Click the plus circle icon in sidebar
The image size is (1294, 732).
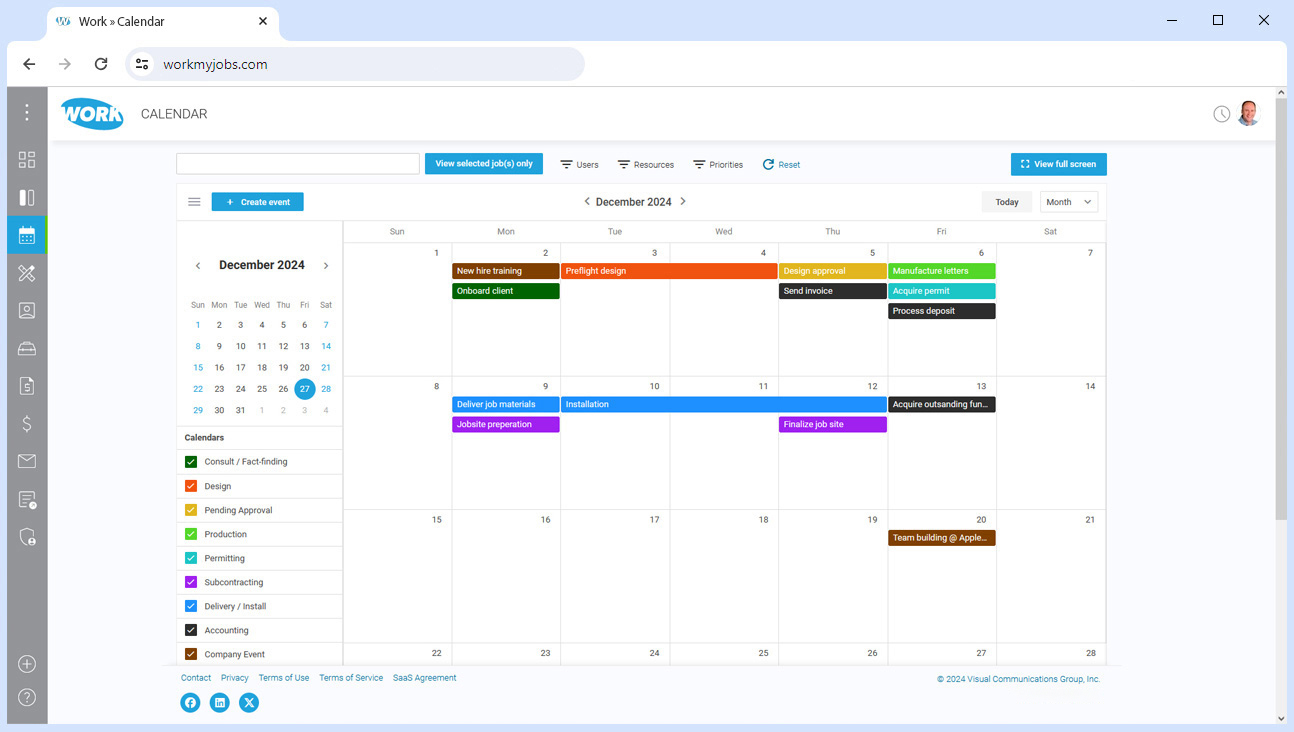pos(27,664)
